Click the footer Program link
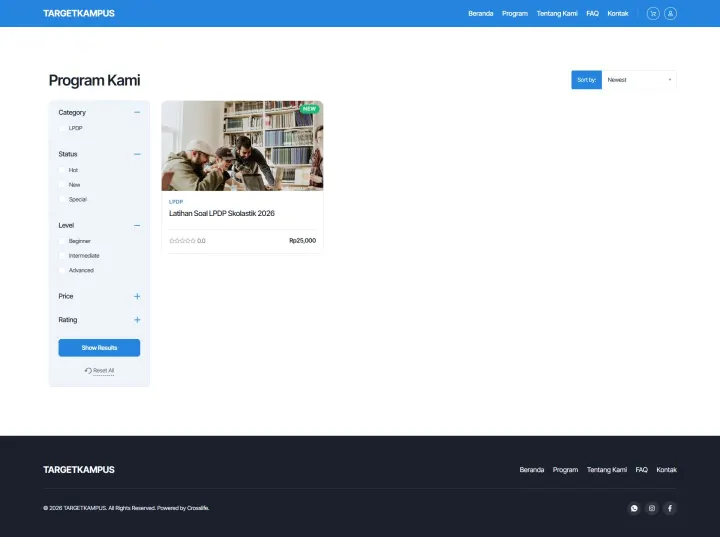Image resolution: width=720 pixels, height=537 pixels. click(x=565, y=469)
